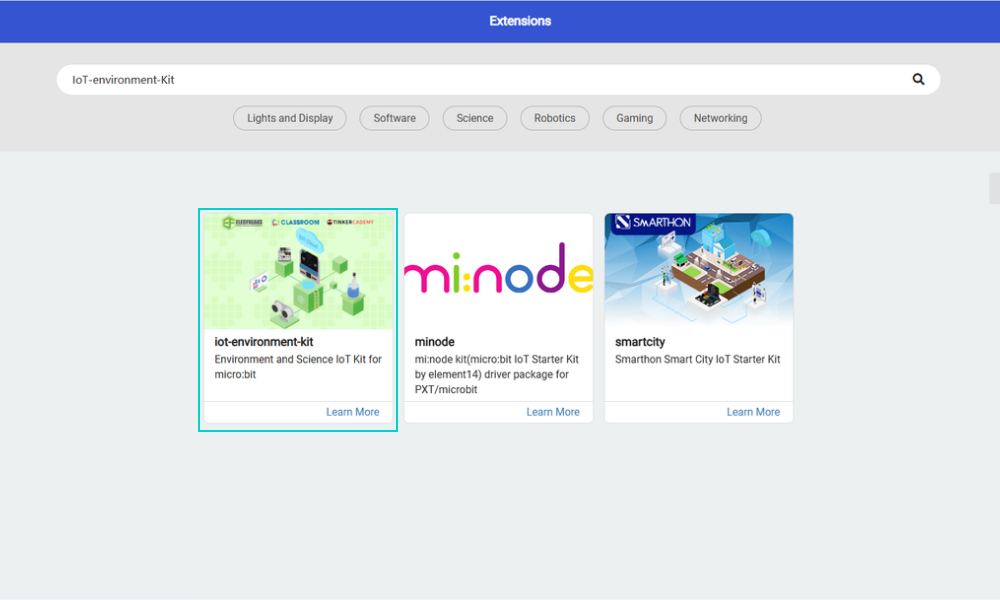1000x600 pixels.
Task: Click the magnifying glass search icon
Action: click(x=918, y=80)
